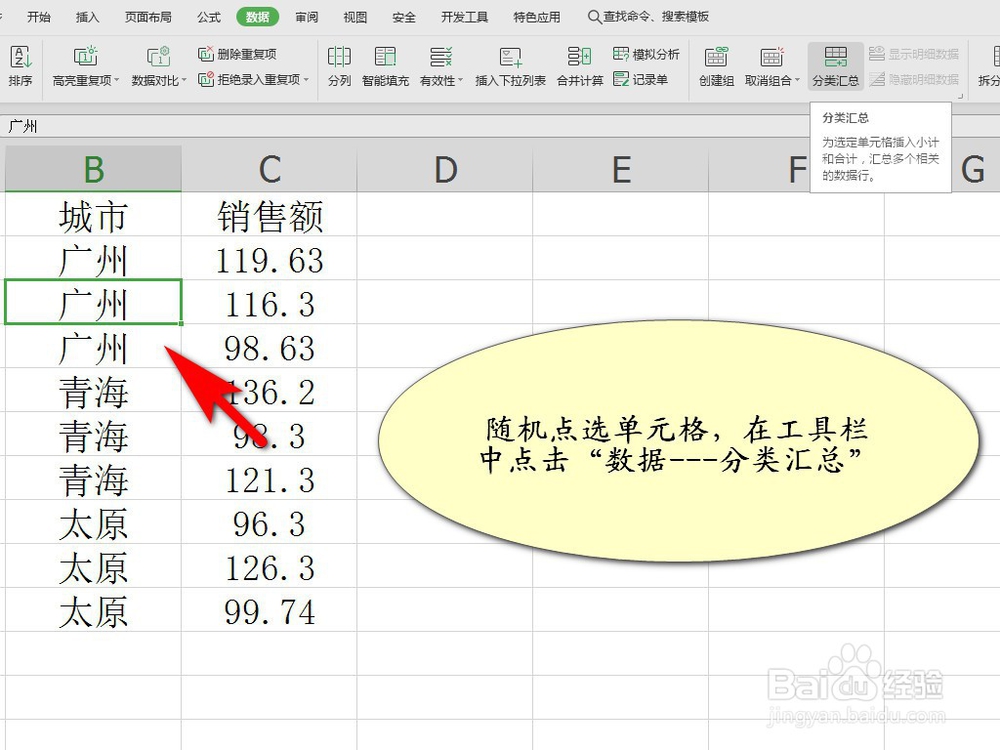1000x750 pixels.
Task: Click cell with value 121.3
Action: point(270,480)
